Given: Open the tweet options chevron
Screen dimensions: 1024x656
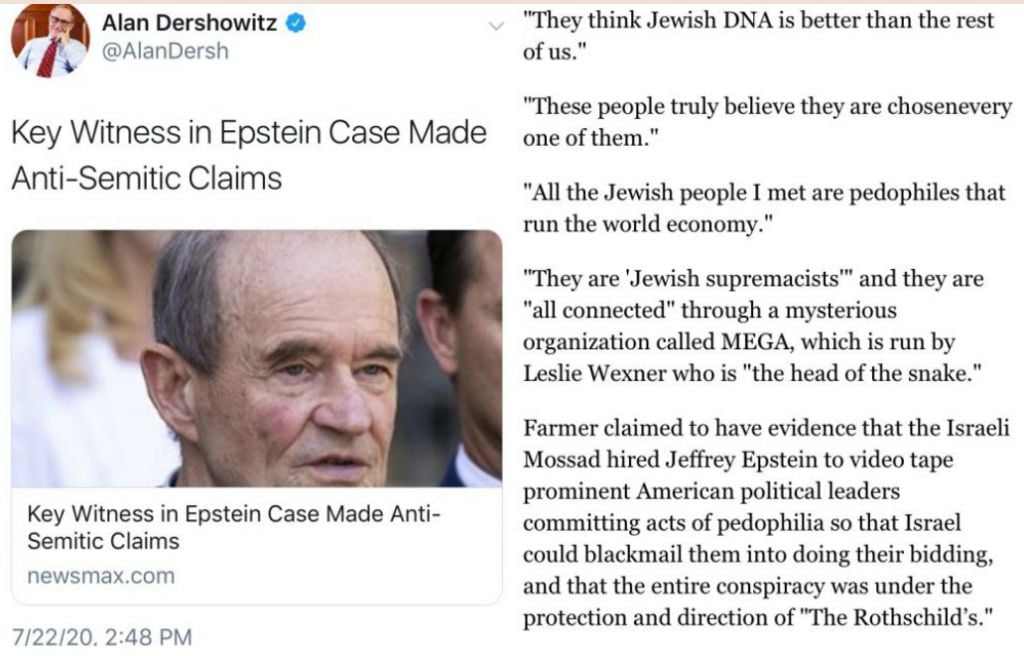Looking at the screenshot, I should click(x=497, y=27).
